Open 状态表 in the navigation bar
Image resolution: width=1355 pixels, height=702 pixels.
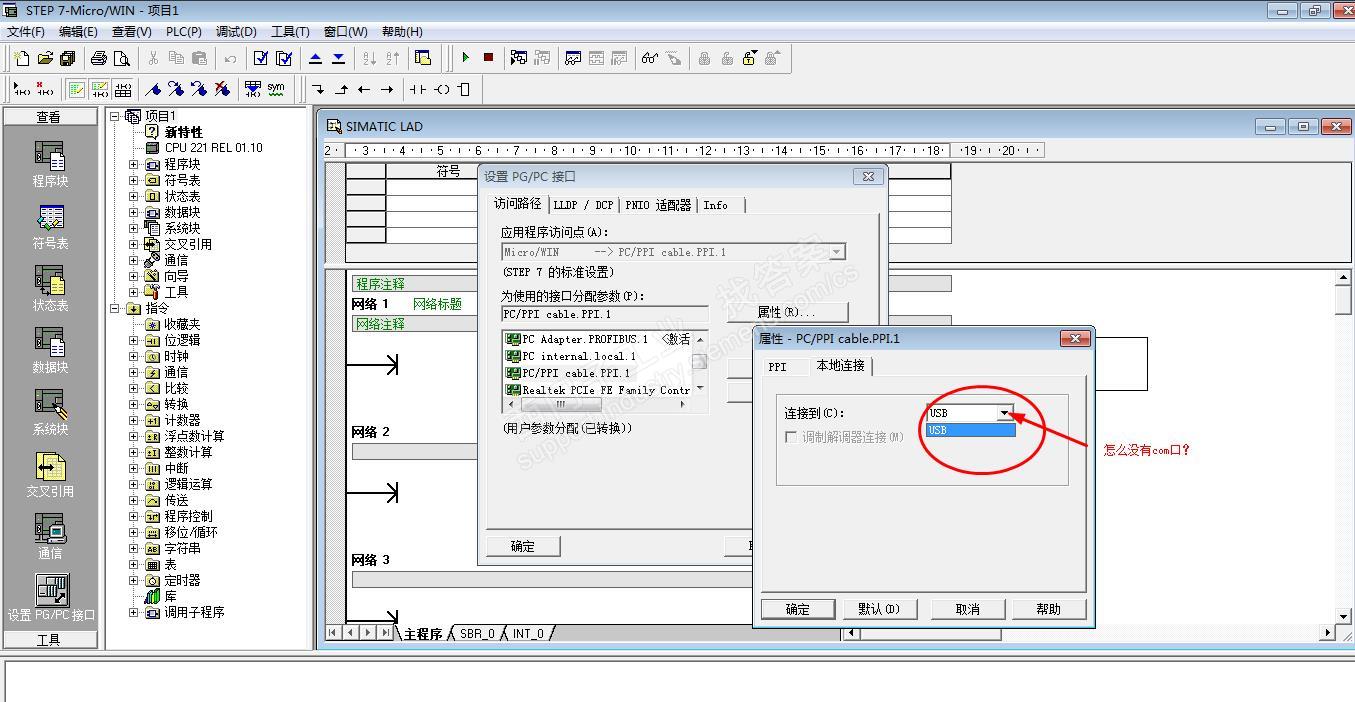click(x=50, y=289)
